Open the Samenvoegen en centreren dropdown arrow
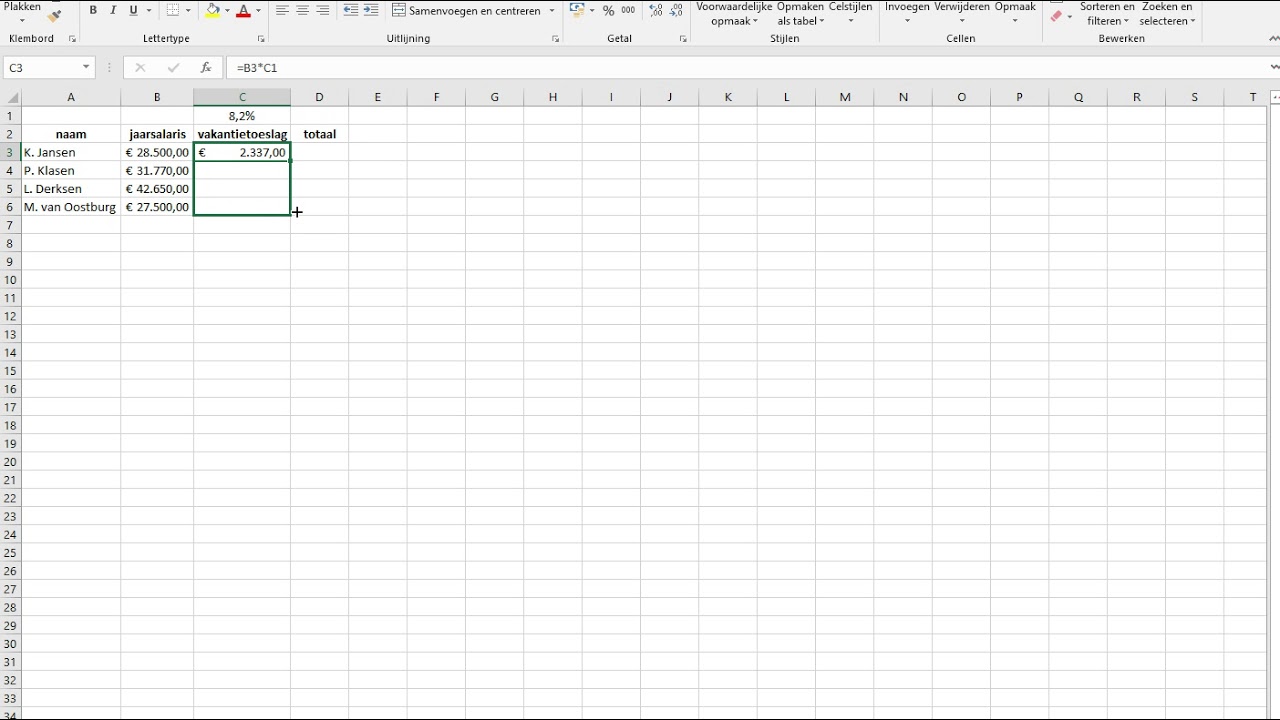 click(552, 10)
